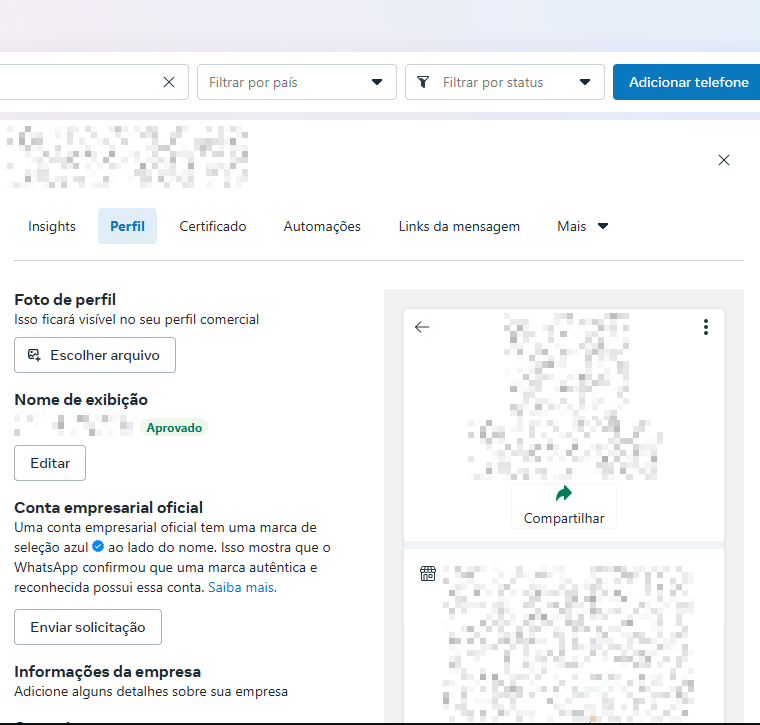
Task: Open the Filtrar por país dropdown
Action: (x=296, y=82)
